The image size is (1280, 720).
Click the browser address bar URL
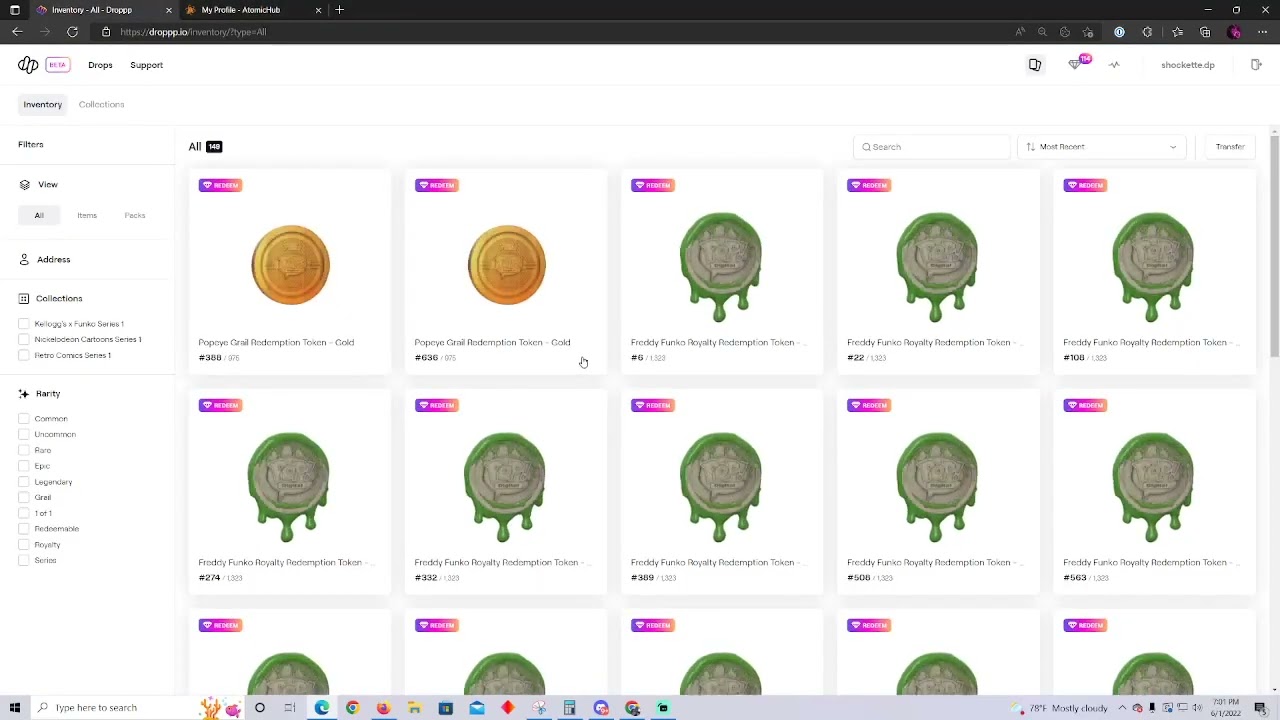point(193,32)
